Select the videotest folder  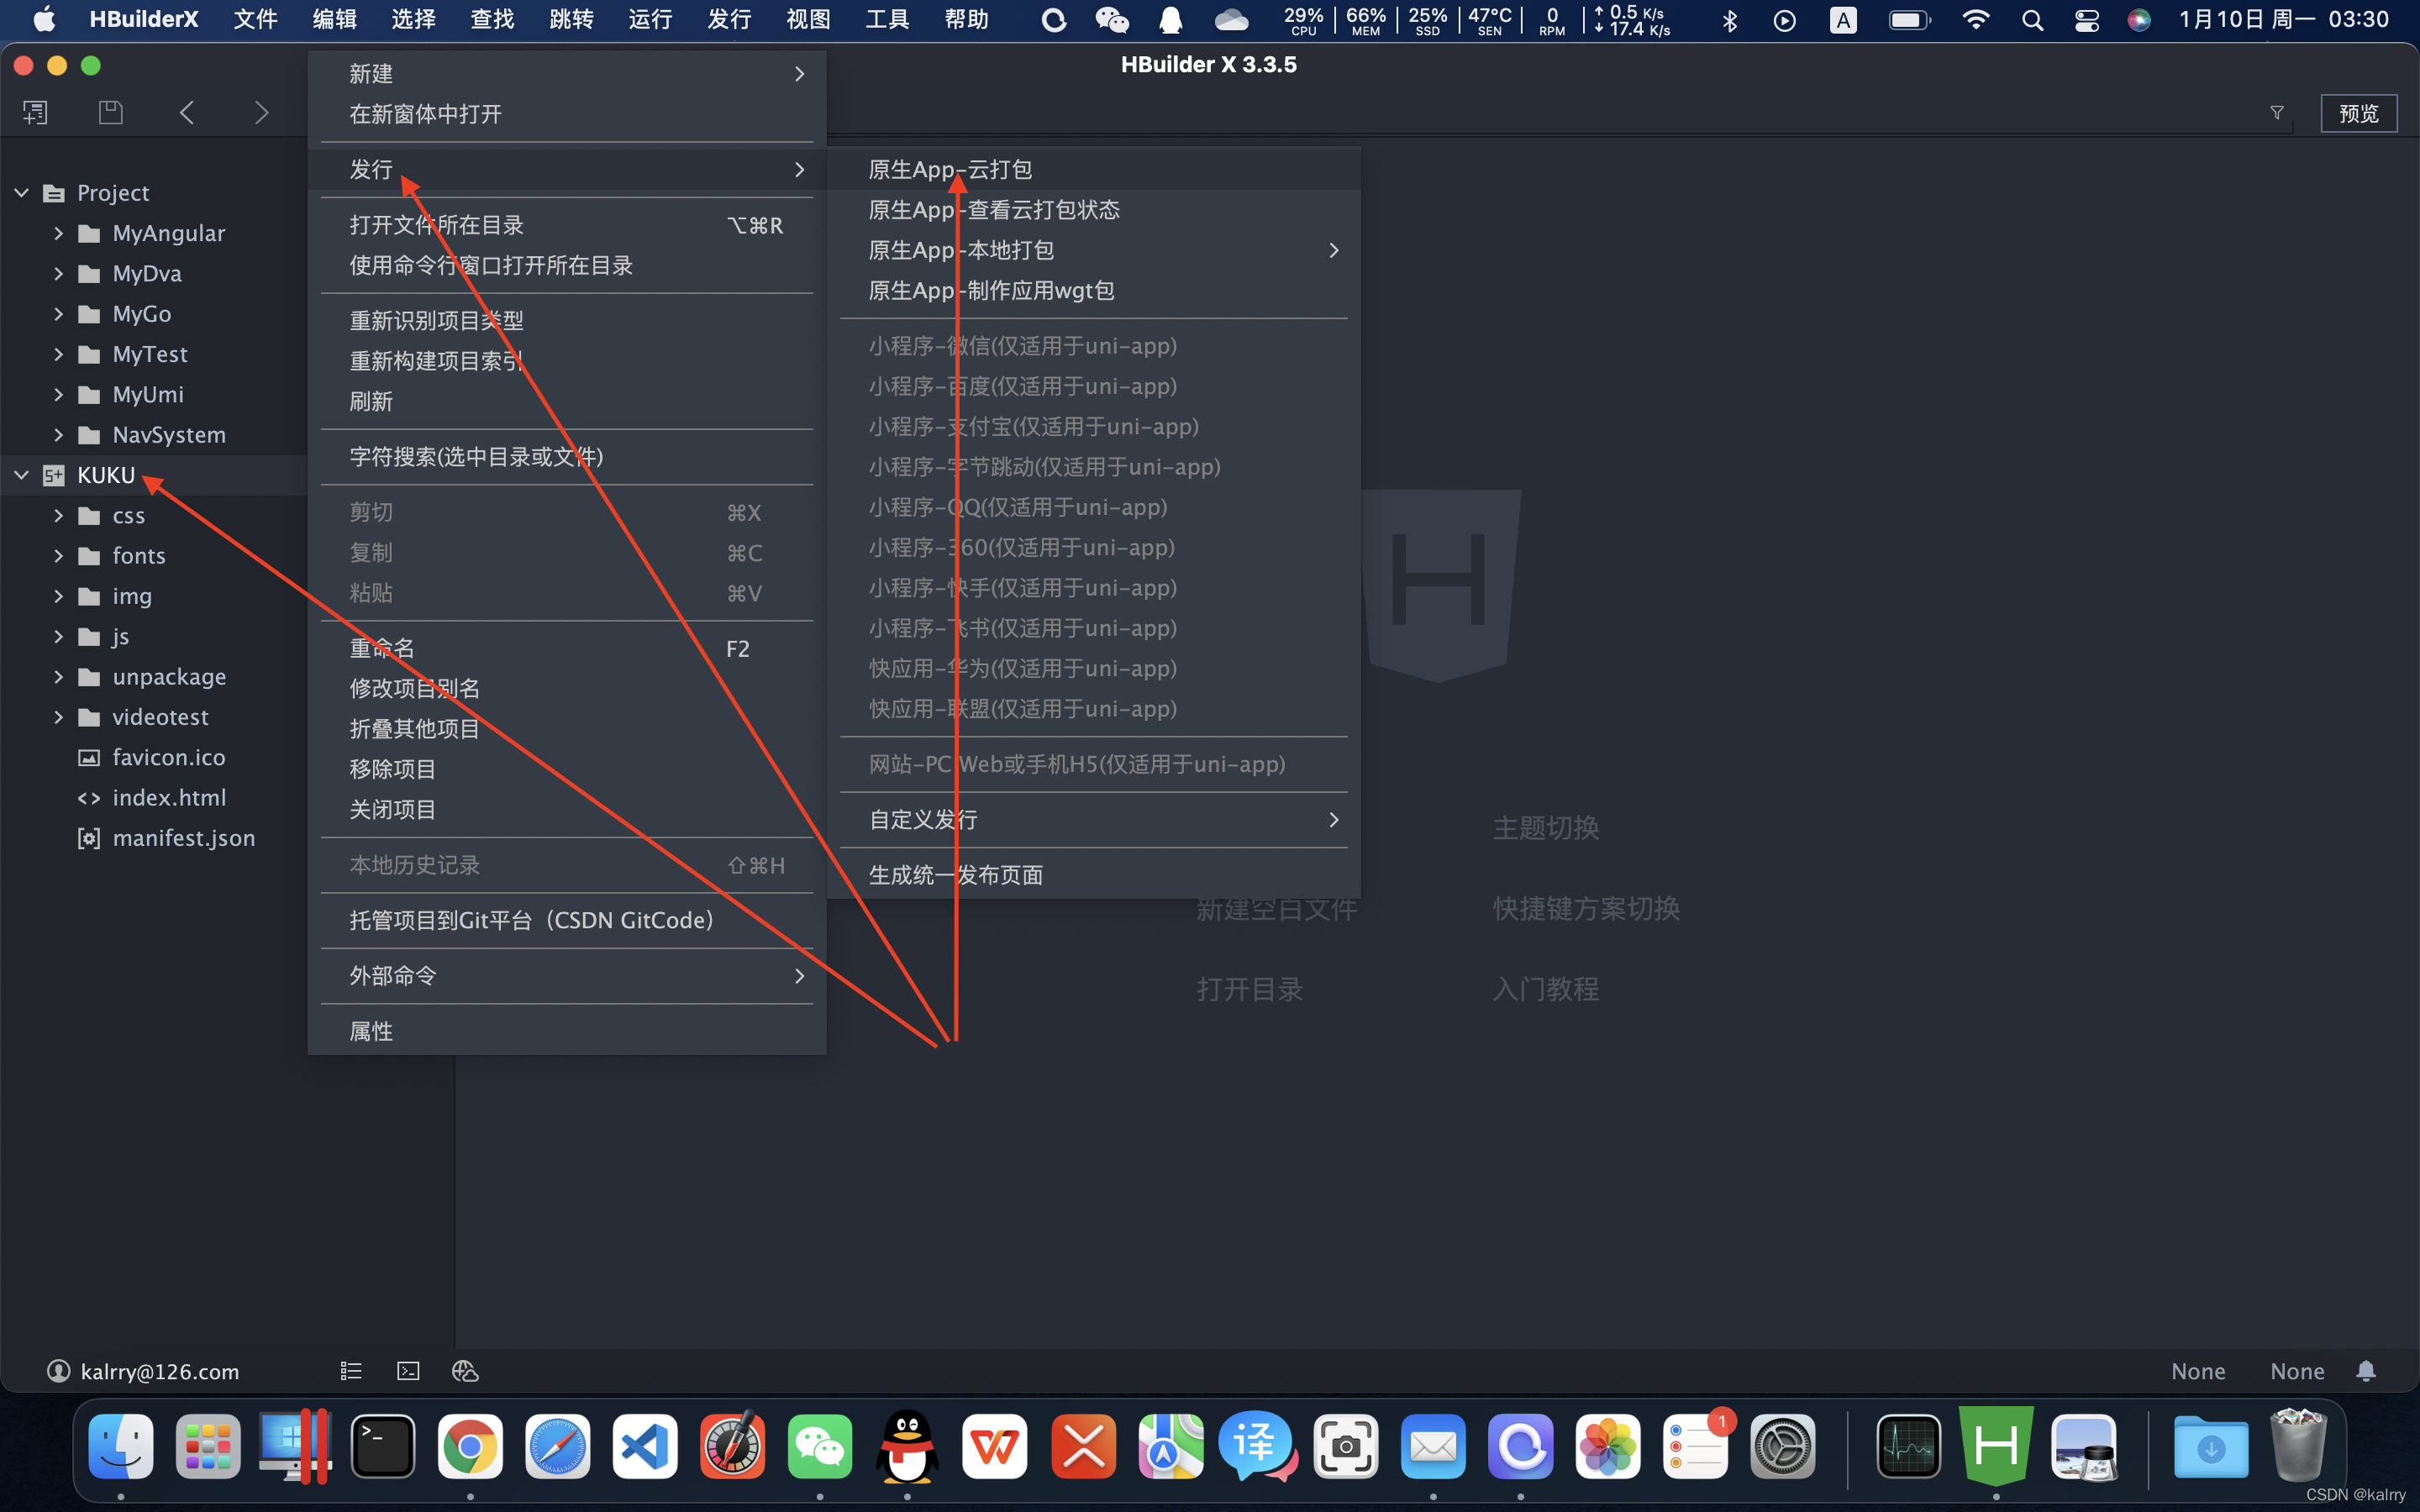(x=160, y=717)
